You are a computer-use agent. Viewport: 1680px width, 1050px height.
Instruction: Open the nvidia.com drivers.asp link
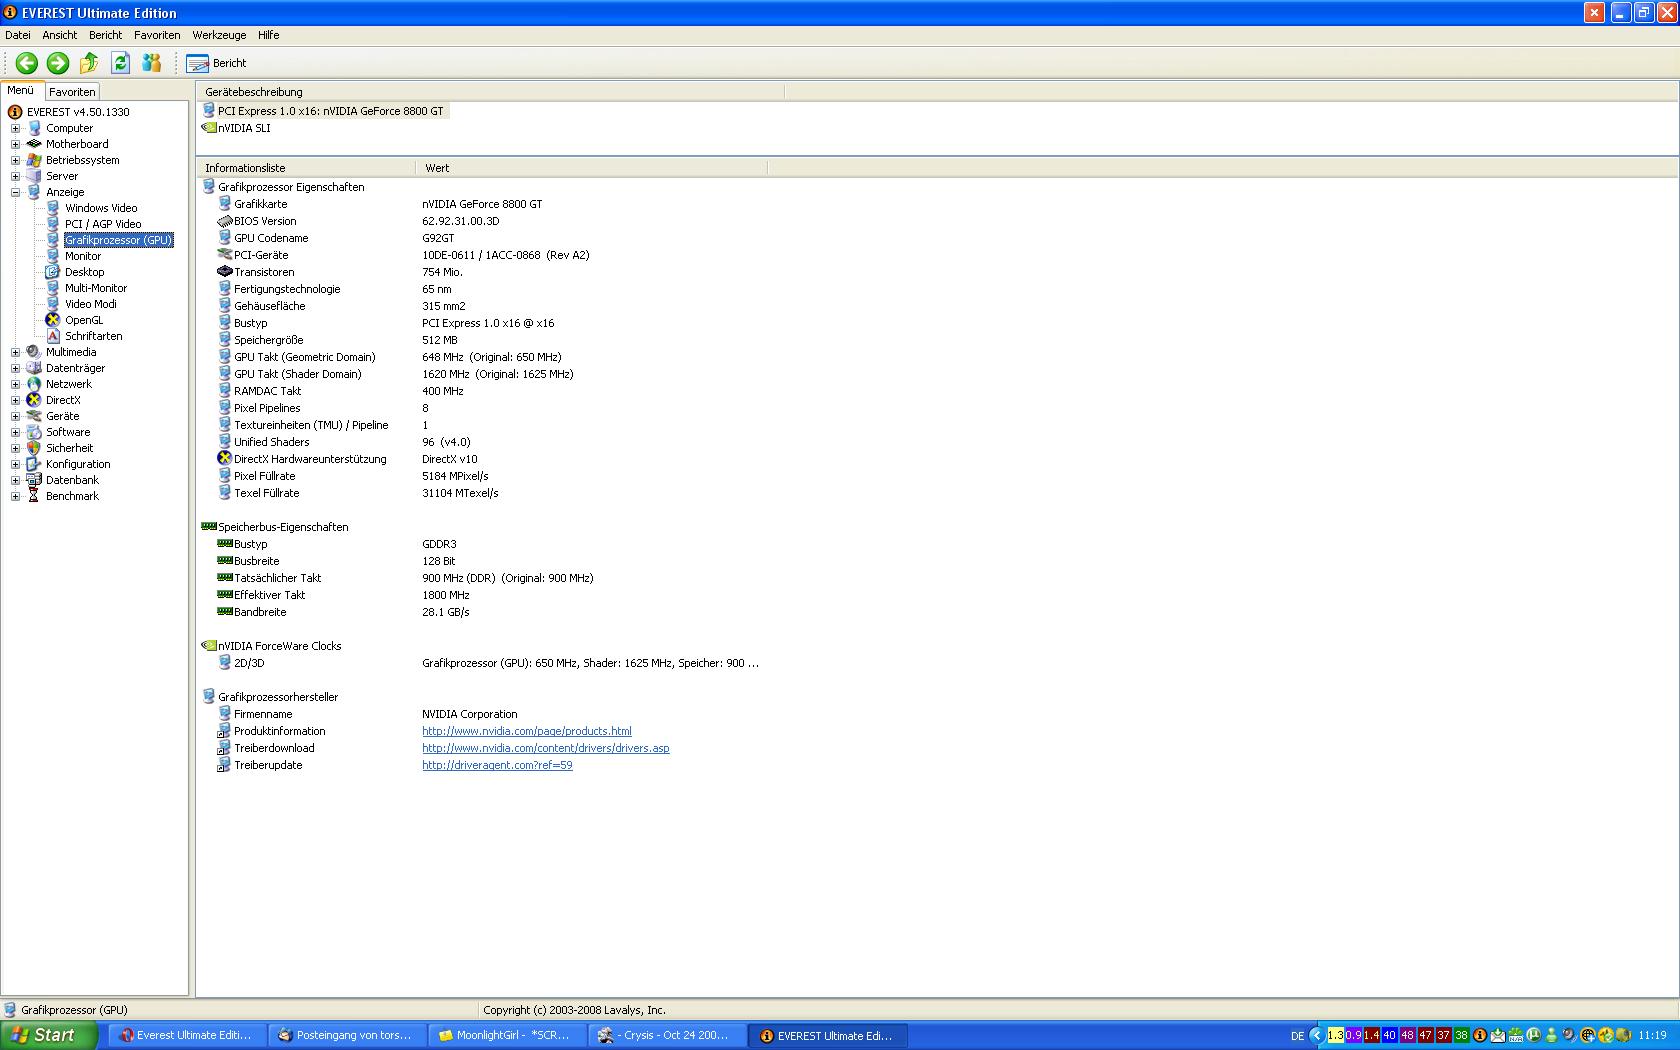tap(546, 748)
